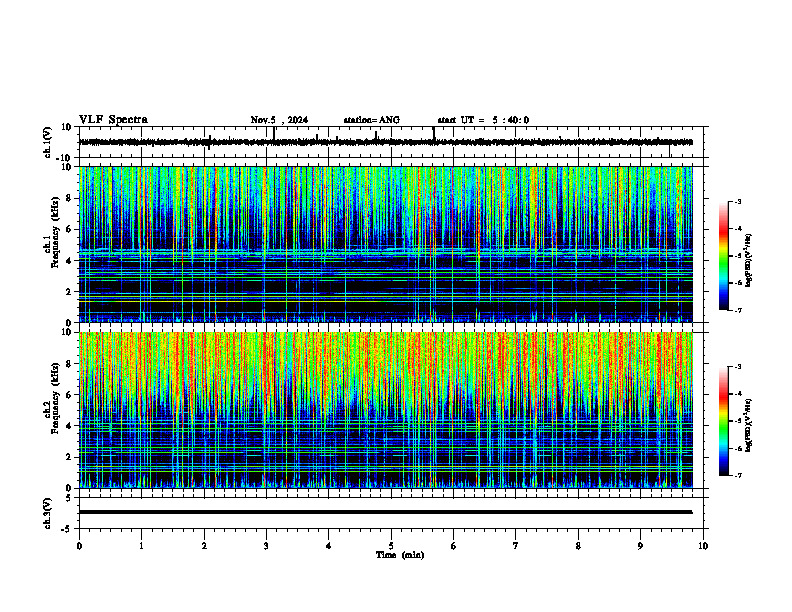Click the ch.2 Frequency (kHz) axis label
Viewport: 792px width, 612px height.
pyautogui.click(x=52, y=398)
